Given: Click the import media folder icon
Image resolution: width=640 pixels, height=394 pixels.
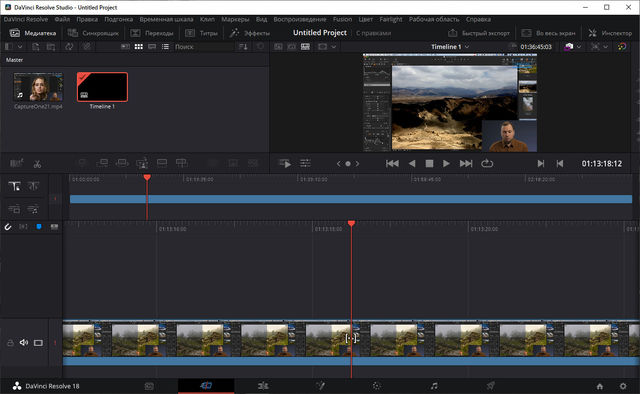Looking at the screenshot, I should [51, 47].
